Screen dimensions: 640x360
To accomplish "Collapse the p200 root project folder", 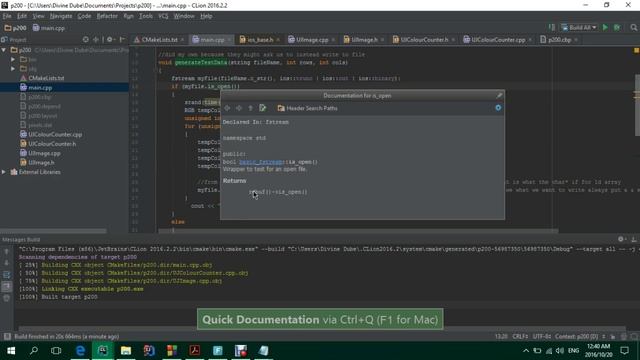I will point(4,50).
